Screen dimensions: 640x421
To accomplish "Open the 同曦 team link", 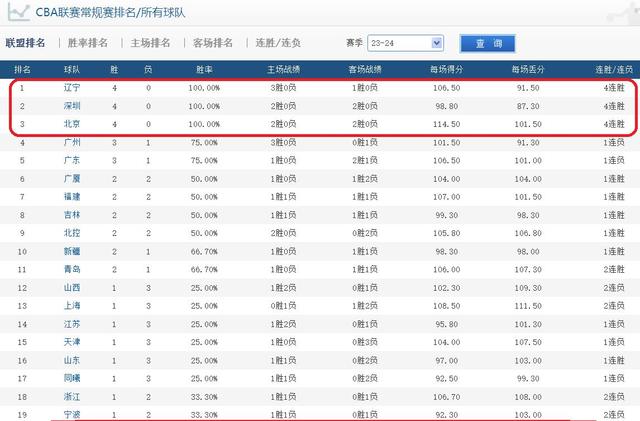I will pyautogui.click(x=72, y=378).
